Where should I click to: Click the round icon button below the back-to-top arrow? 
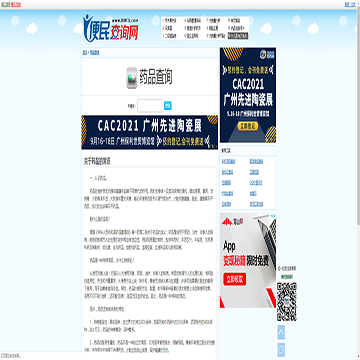pos(281,350)
